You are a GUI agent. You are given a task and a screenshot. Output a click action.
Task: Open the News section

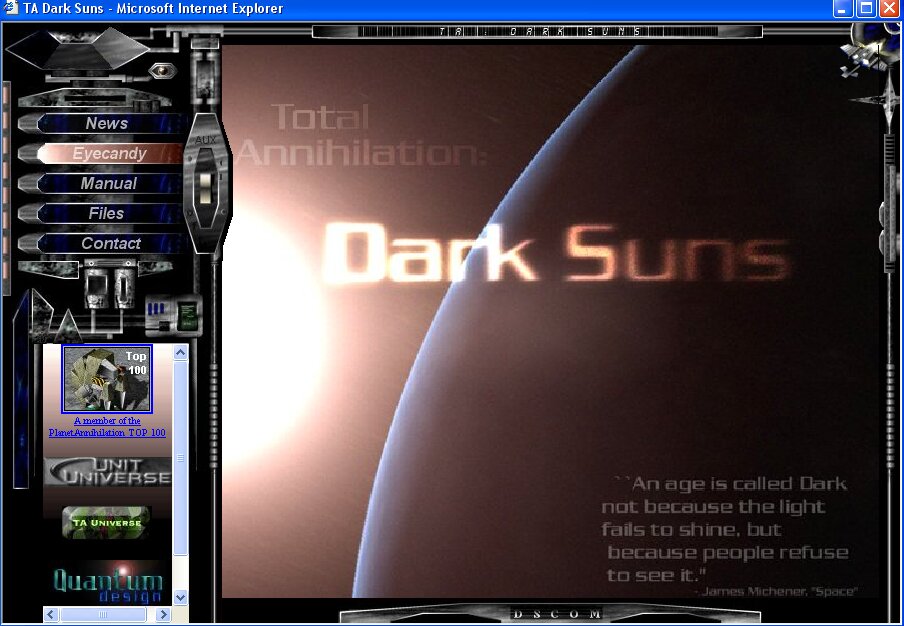106,124
